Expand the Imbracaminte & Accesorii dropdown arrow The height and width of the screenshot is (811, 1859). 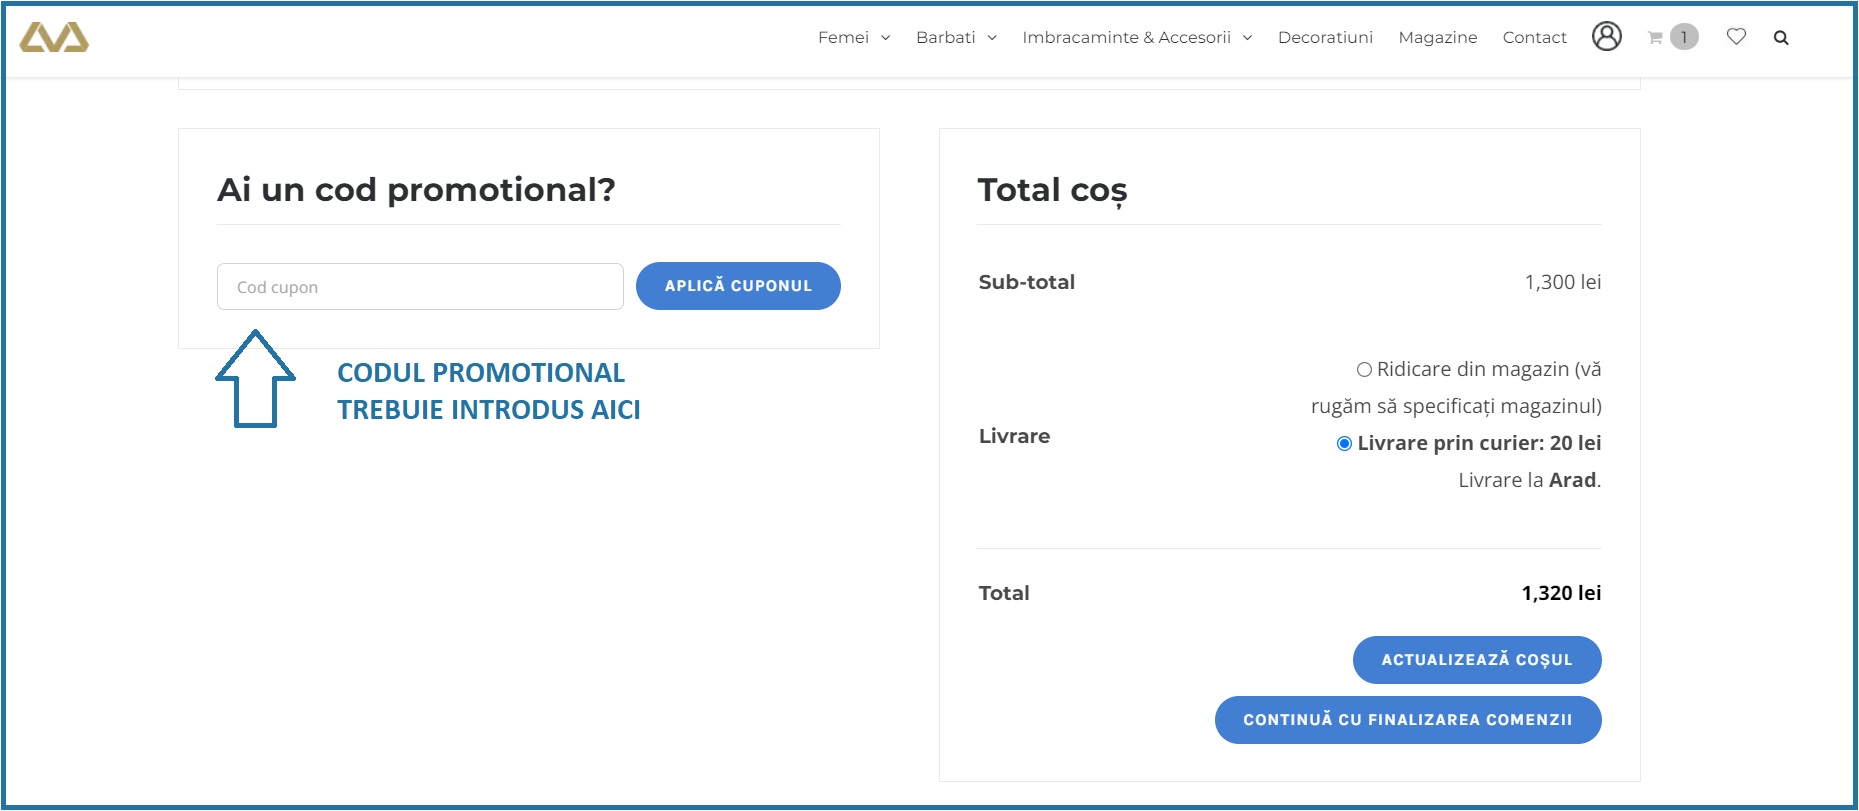pyautogui.click(x=1247, y=38)
